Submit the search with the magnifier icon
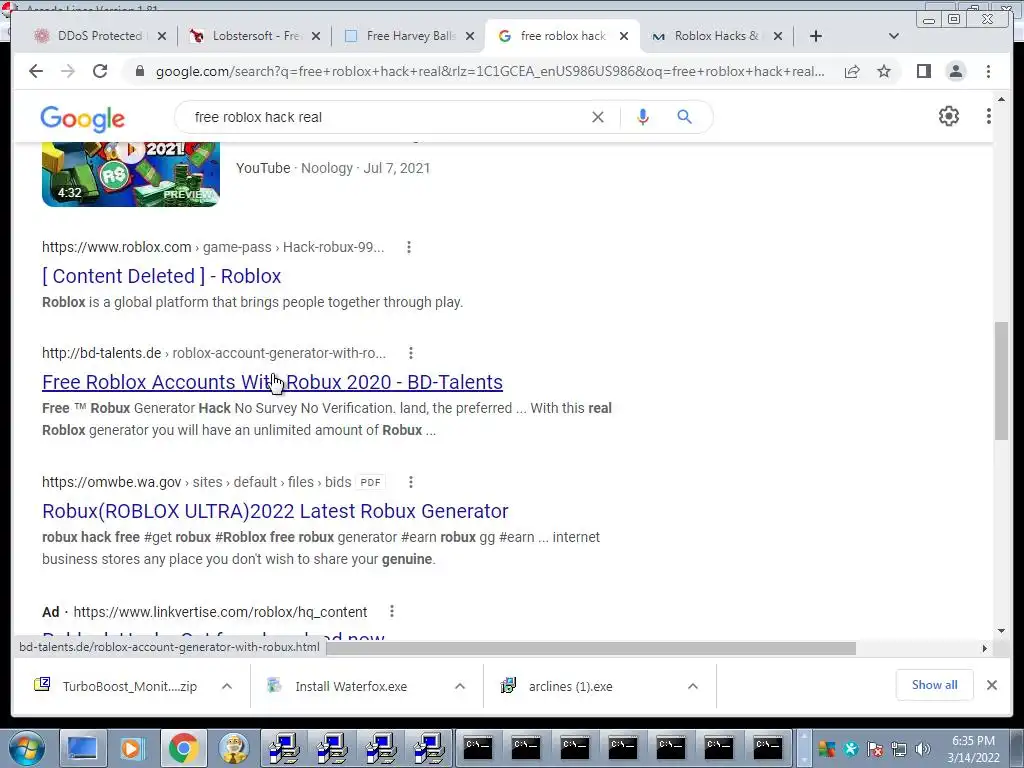 tap(684, 117)
